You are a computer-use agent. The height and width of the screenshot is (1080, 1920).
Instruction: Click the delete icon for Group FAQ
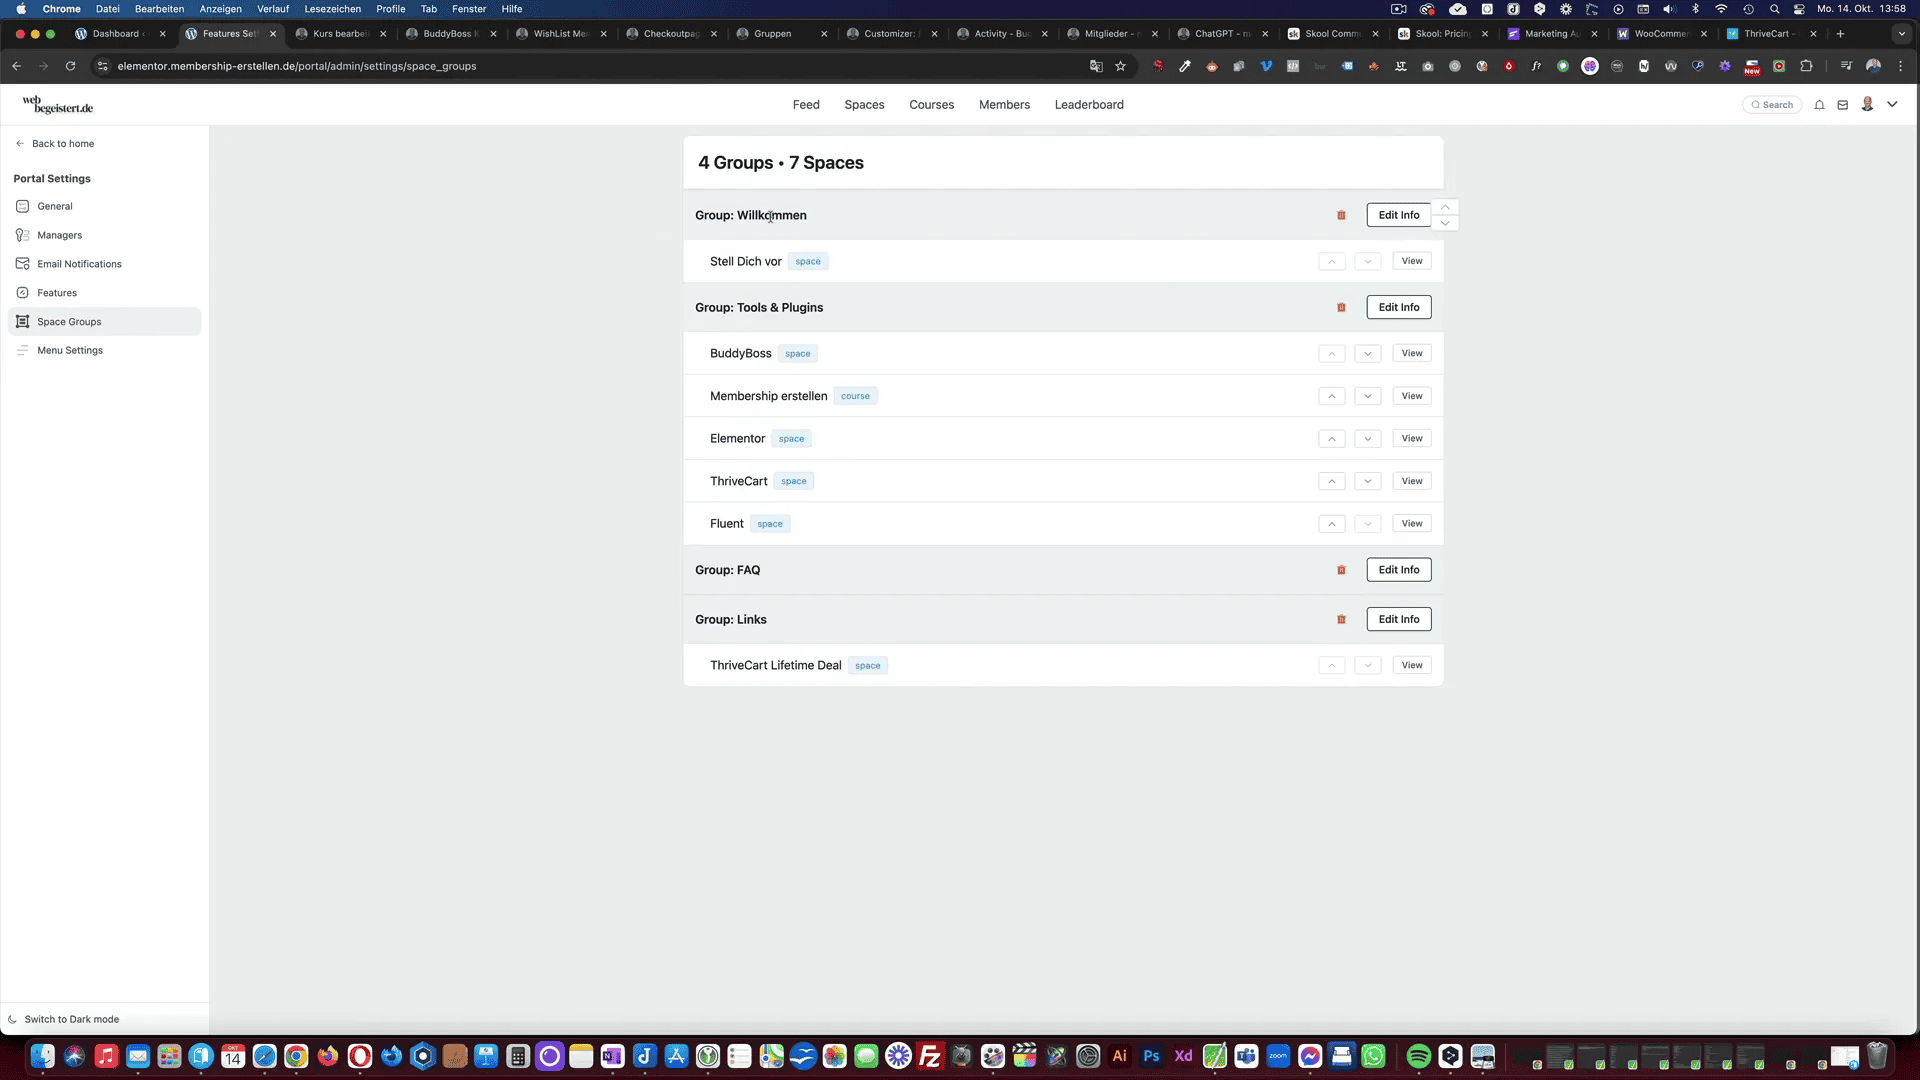pyautogui.click(x=1342, y=568)
